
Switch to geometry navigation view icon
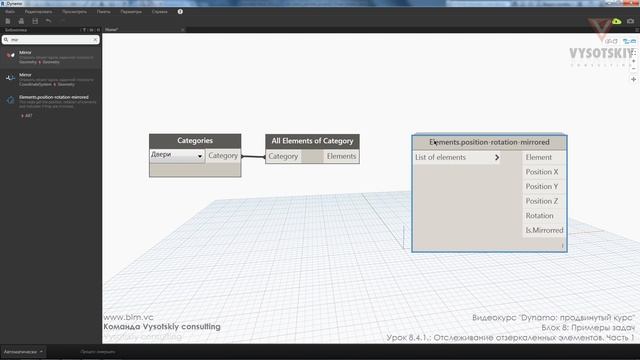[612, 41]
